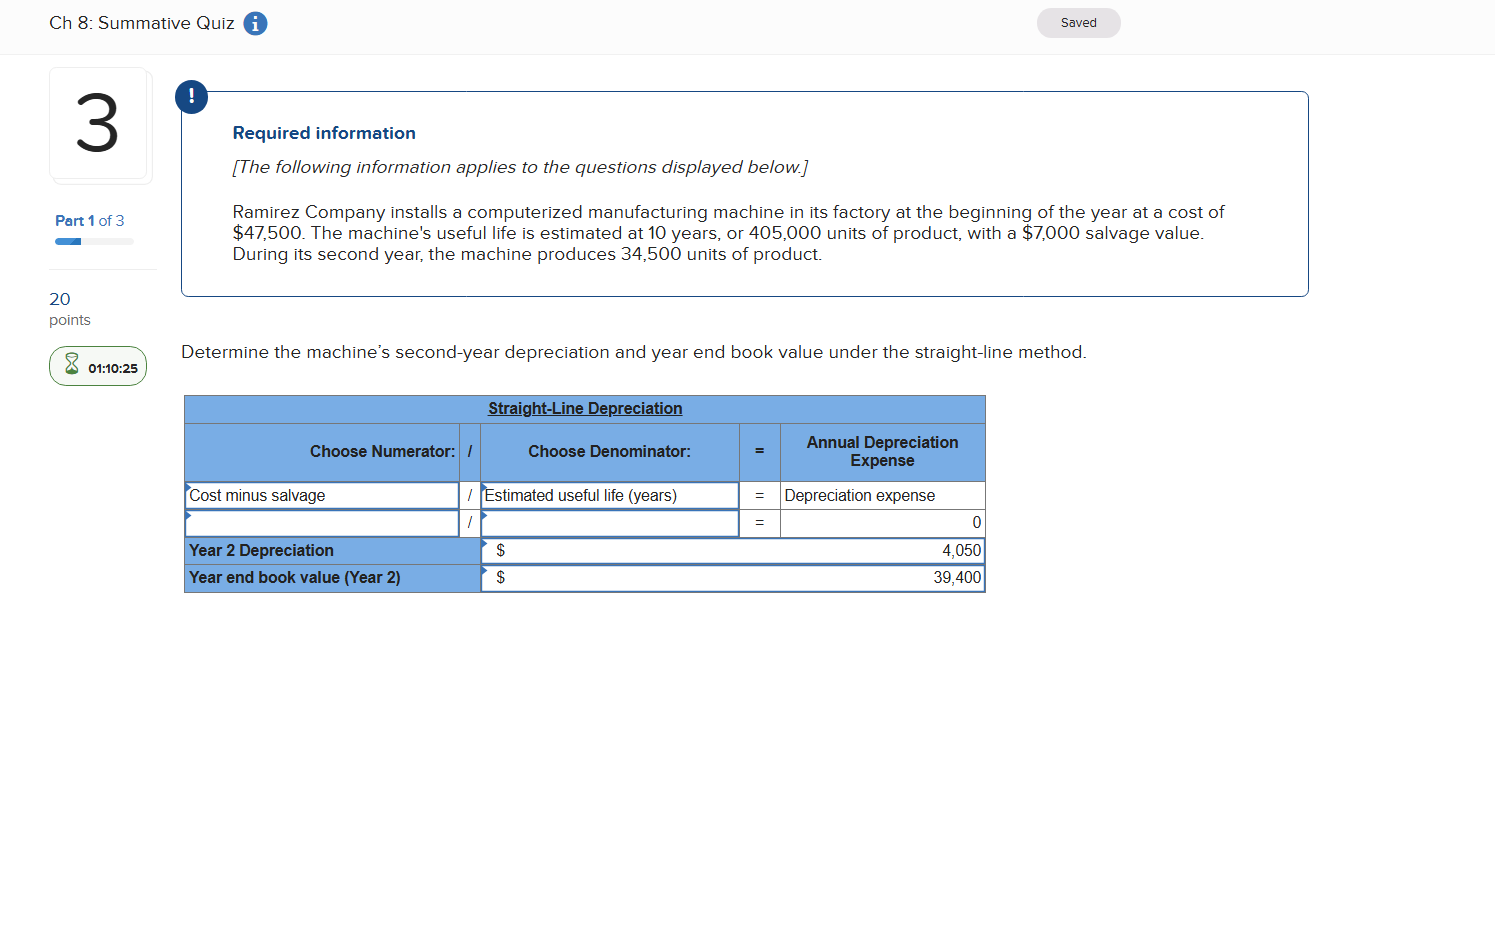The height and width of the screenshot is (947, 1495).
Task: Select the Year 2 Depreciation amount field
Action: (735, 550)
